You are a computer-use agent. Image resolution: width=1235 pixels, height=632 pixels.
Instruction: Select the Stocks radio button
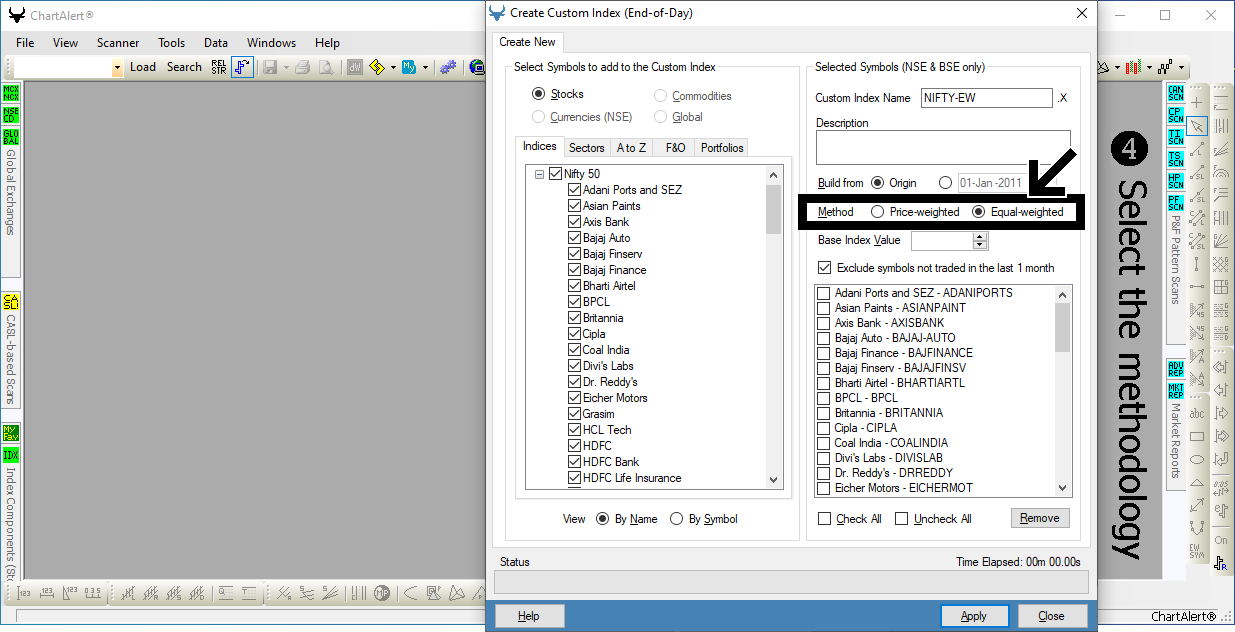(x=539, y=94)
